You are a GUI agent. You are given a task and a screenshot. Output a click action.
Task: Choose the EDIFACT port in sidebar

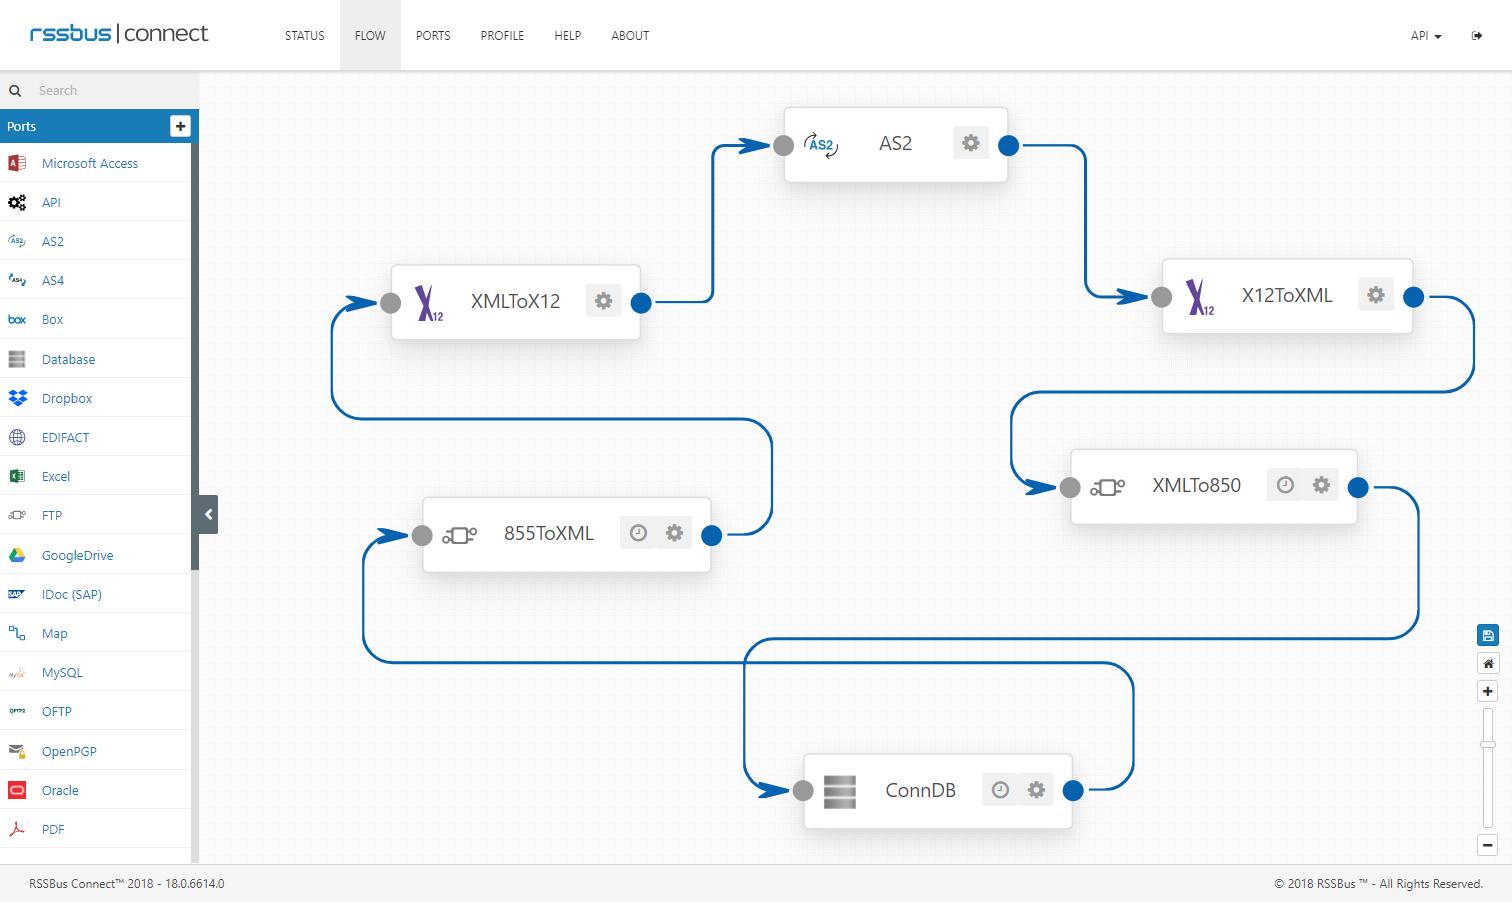(x=65, y=437)
